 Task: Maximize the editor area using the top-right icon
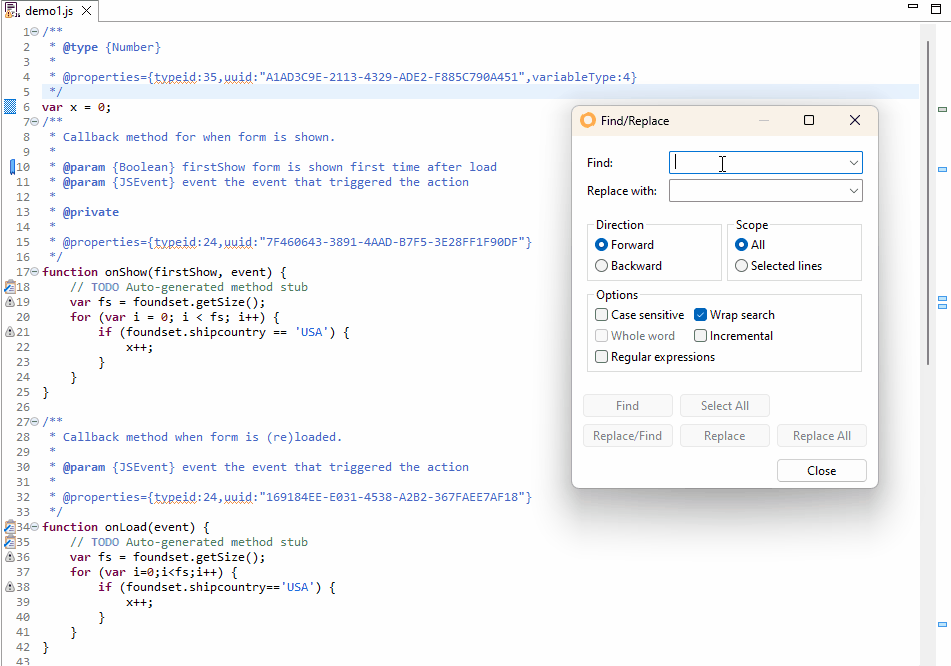pos(936,8)
